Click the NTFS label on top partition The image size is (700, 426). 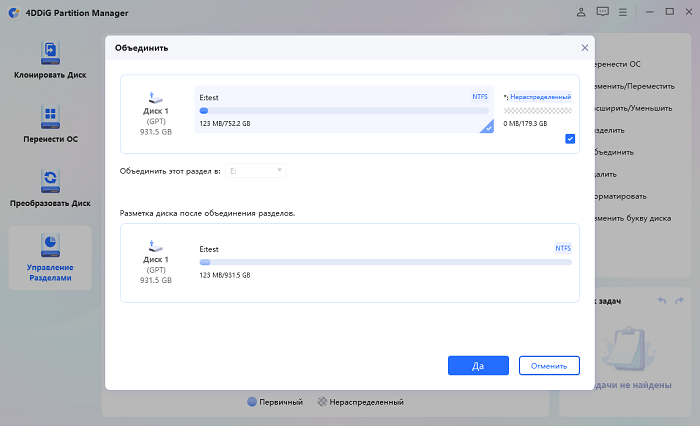pyautogui.click(x=480, y=97)
